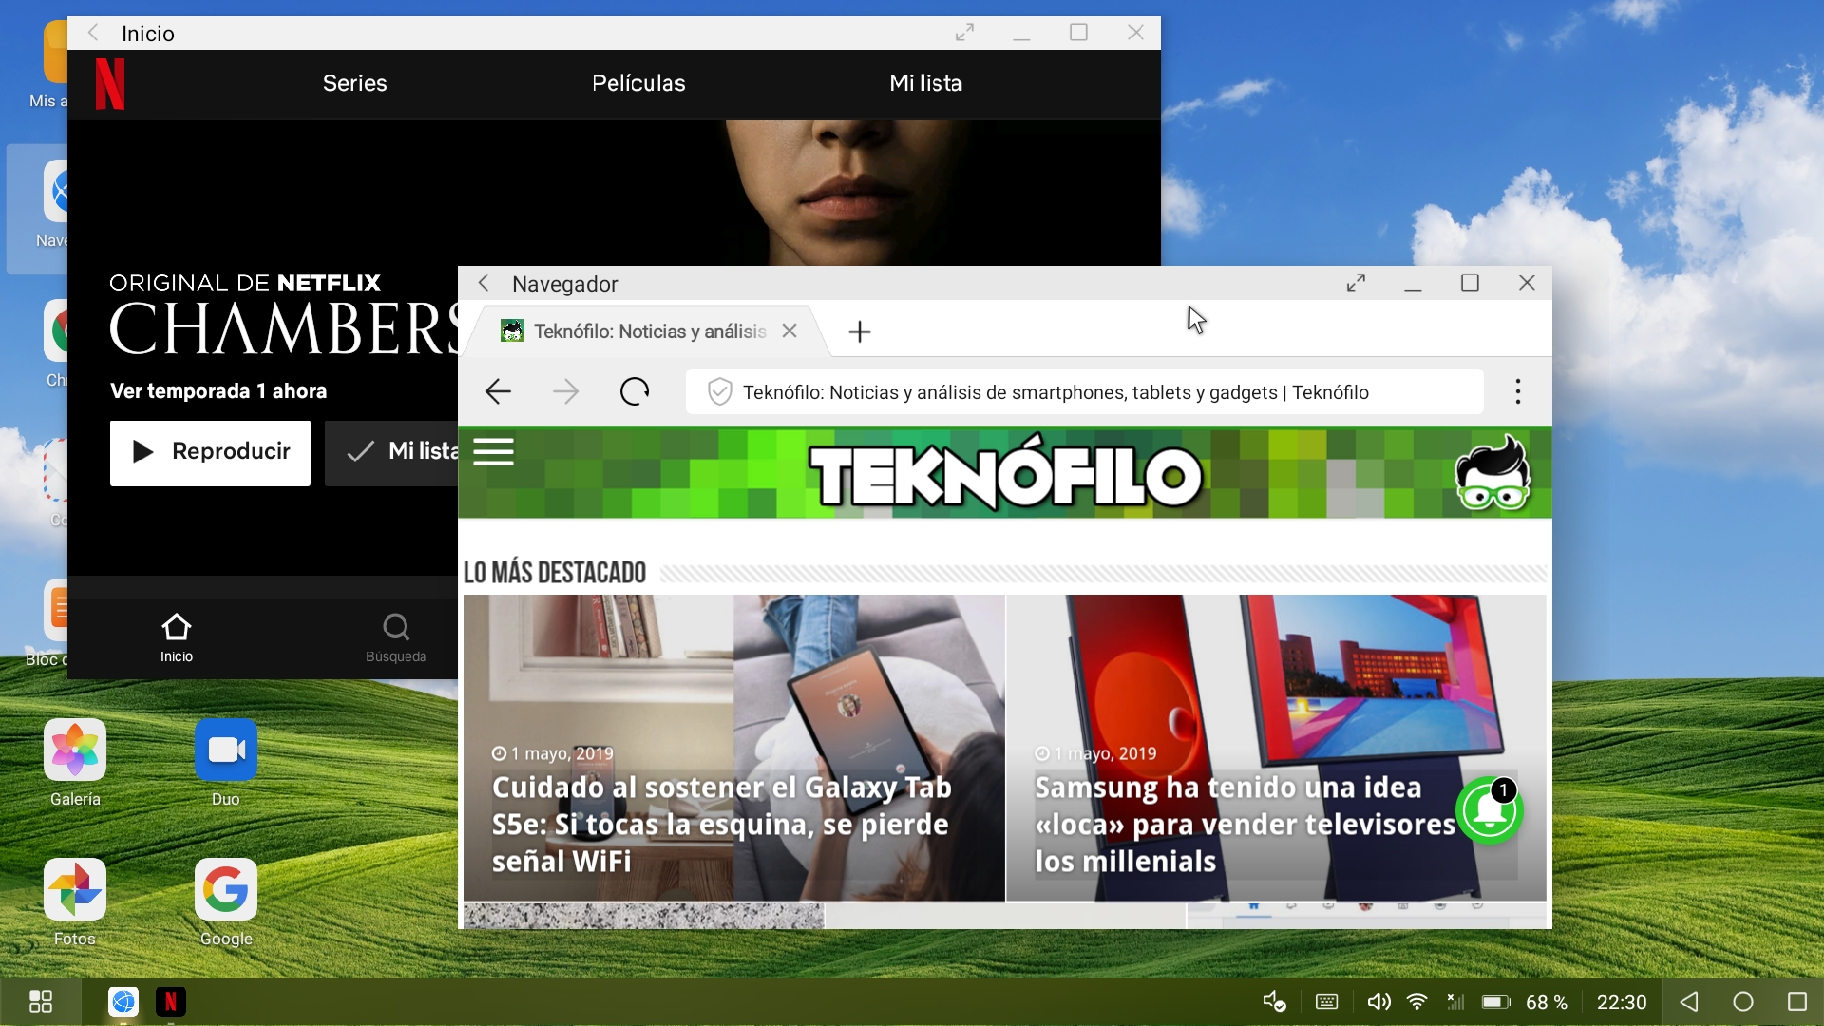Image resolution: width=1824 pixels, height=1026 pixels.
Task: Click the shield security icon in address bar
Action: coord(720,392)
